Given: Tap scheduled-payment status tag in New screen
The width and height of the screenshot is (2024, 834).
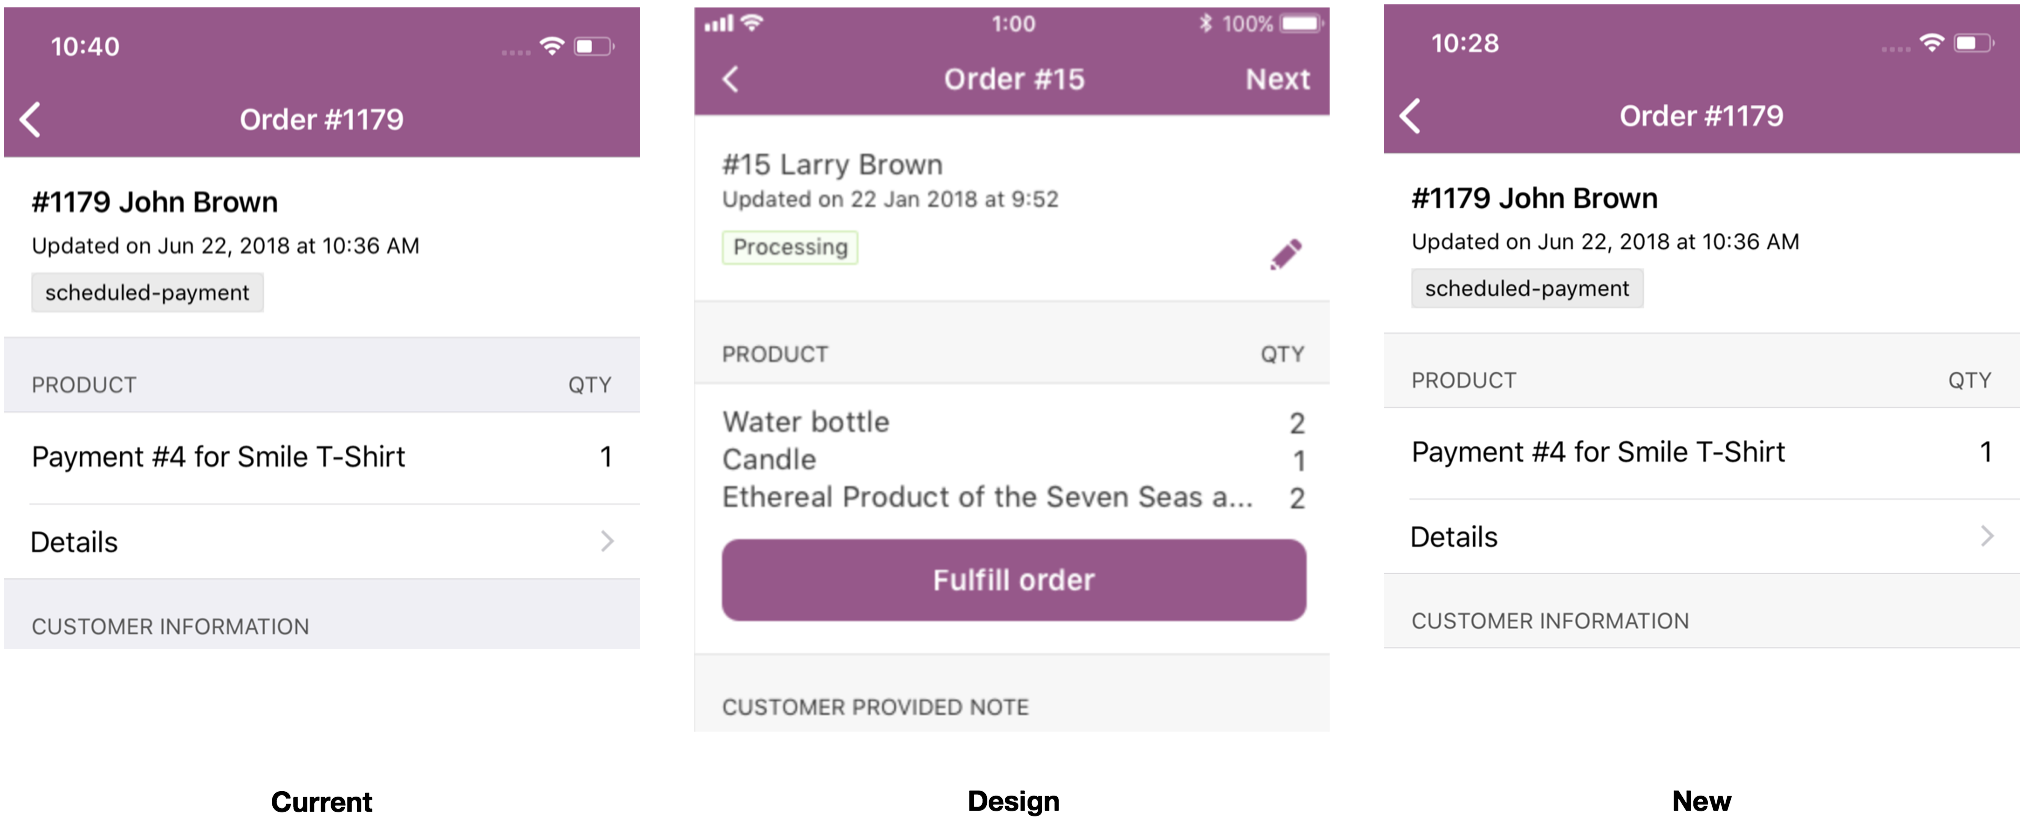Looking at the screenshot, I should pyautogui.click(x=1527, y=289).
